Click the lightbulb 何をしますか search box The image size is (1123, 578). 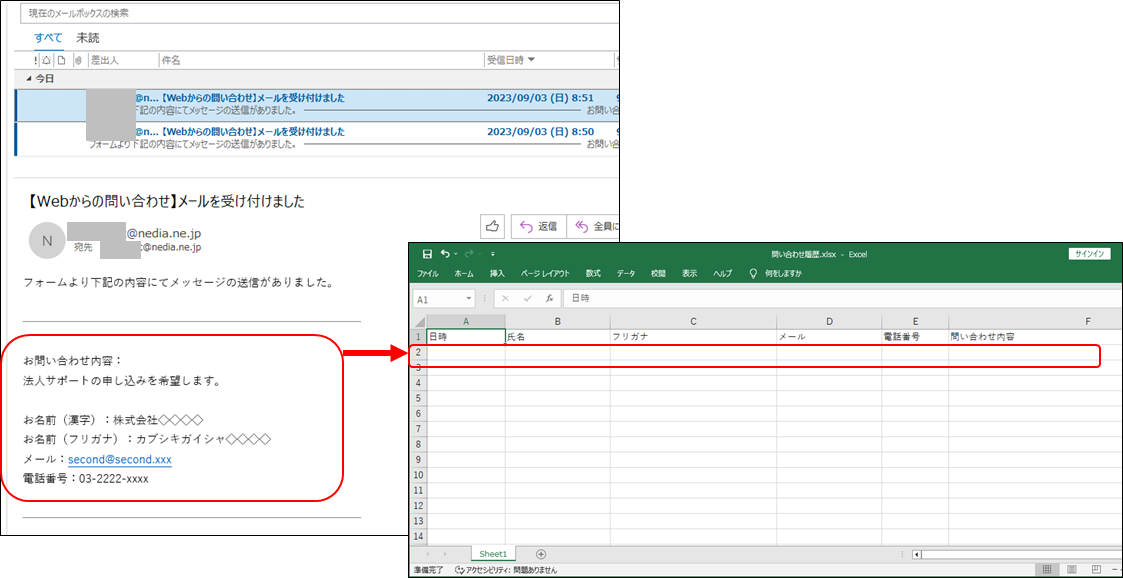point(776,274)
